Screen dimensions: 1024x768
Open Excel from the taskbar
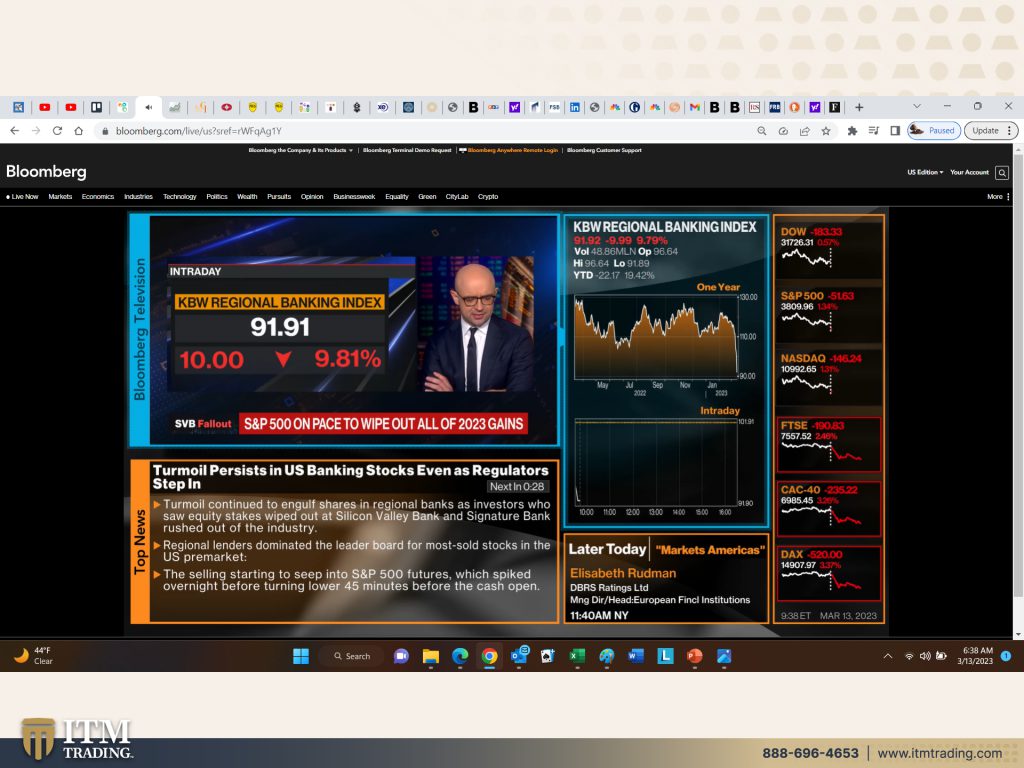pos(577,656)
